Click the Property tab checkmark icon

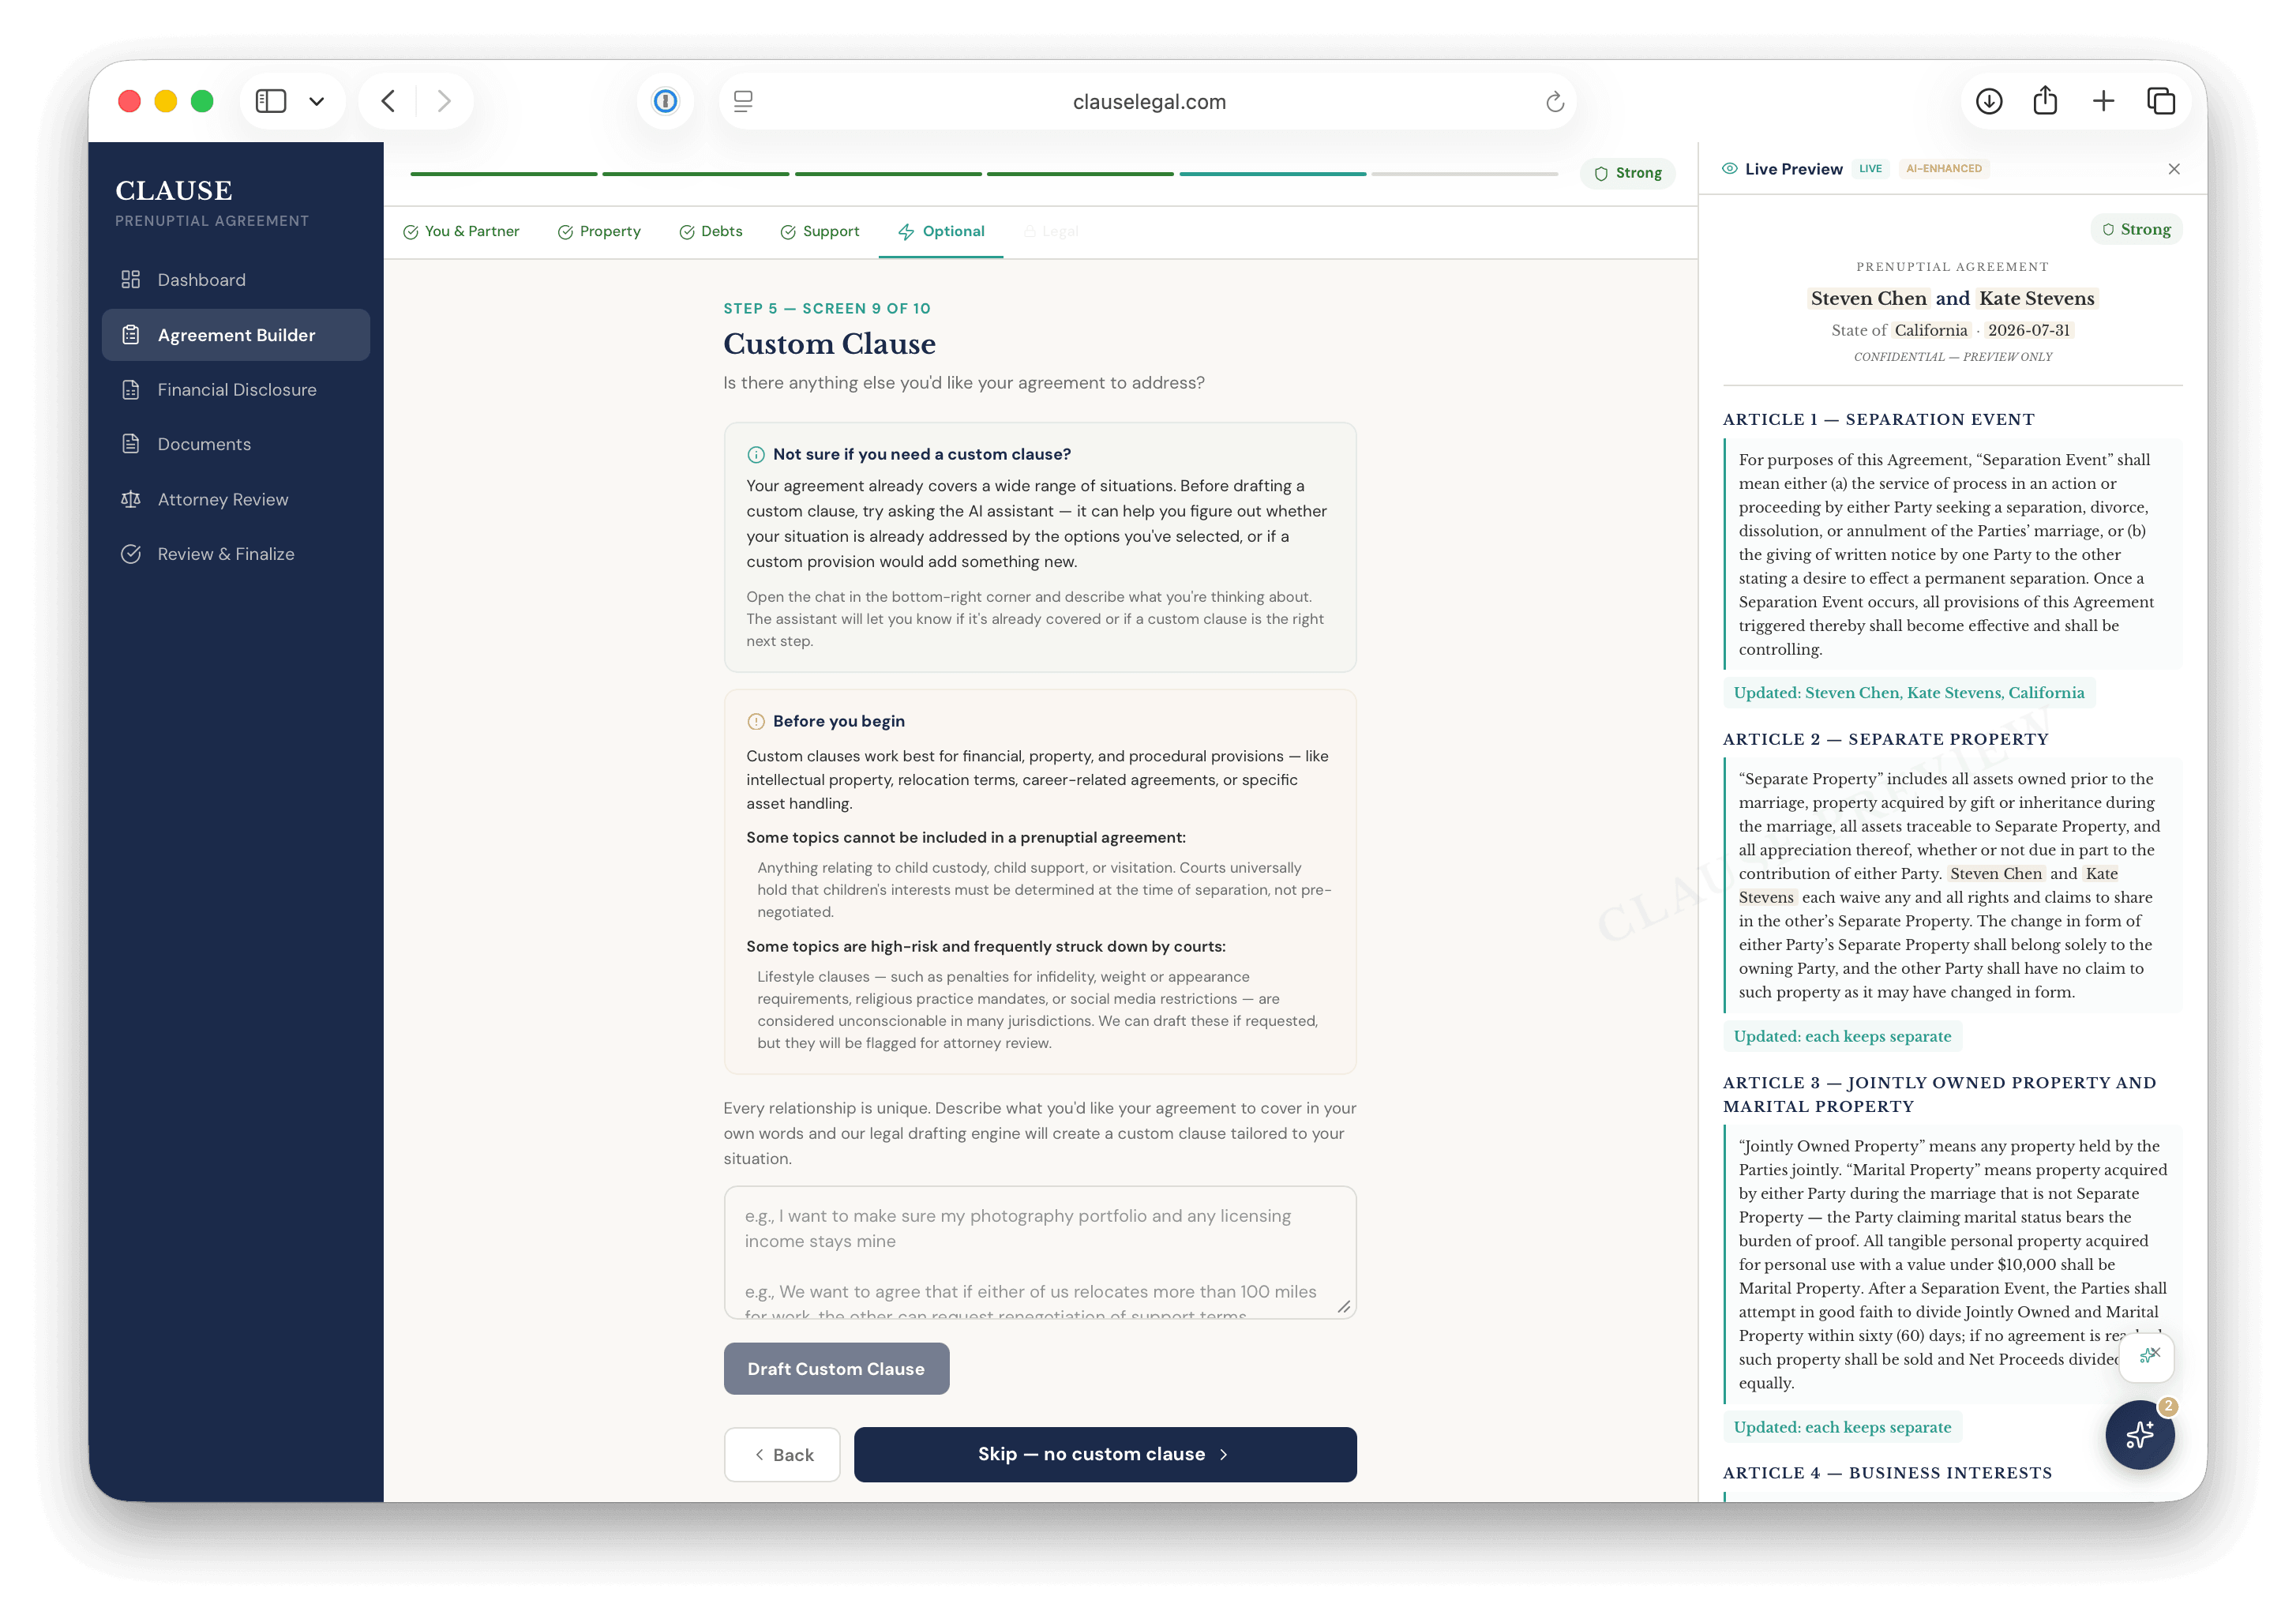[x=565, y=232]
